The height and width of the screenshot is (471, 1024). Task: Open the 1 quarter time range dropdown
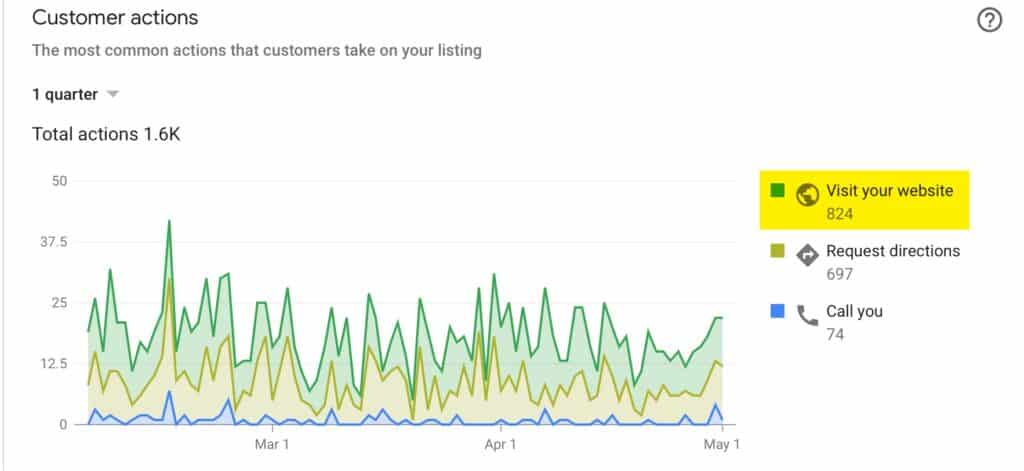pyautogui.click(x=66, y=94)
